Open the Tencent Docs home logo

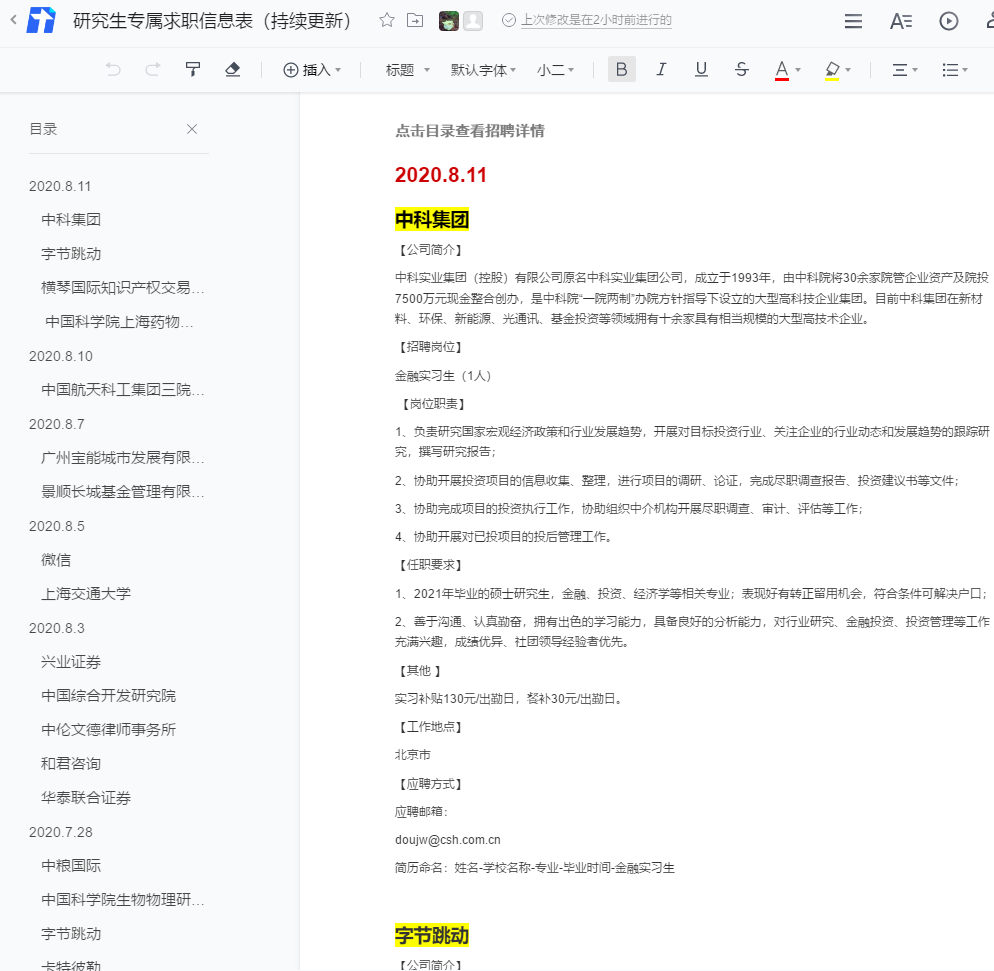[x=41, y=20]
